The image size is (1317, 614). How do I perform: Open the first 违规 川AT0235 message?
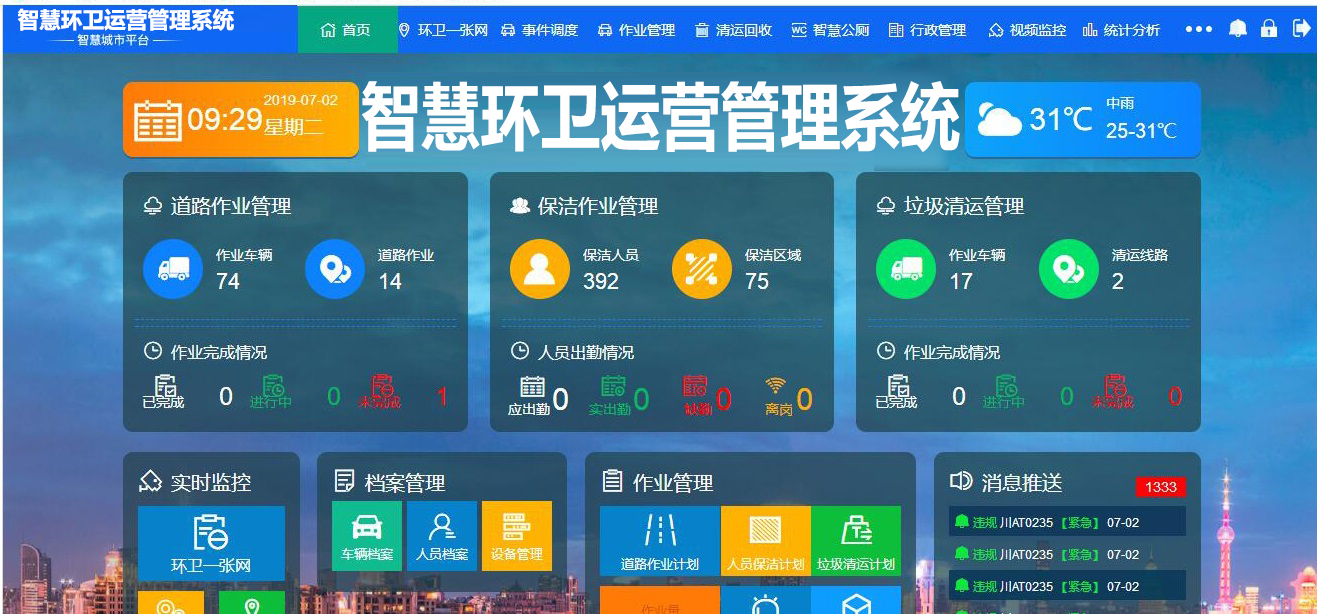1066,522
